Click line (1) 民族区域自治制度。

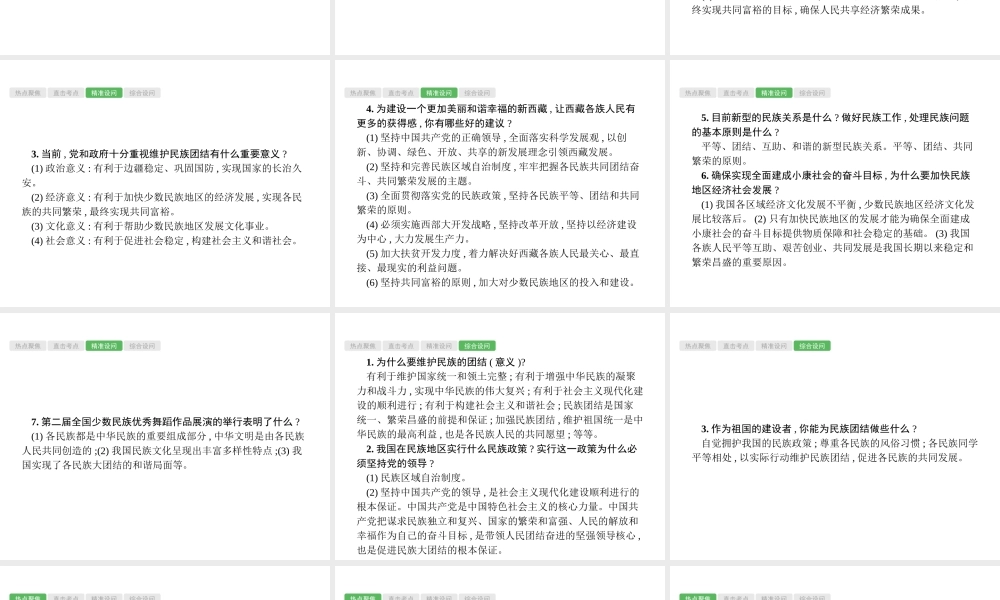click(416, 478)
